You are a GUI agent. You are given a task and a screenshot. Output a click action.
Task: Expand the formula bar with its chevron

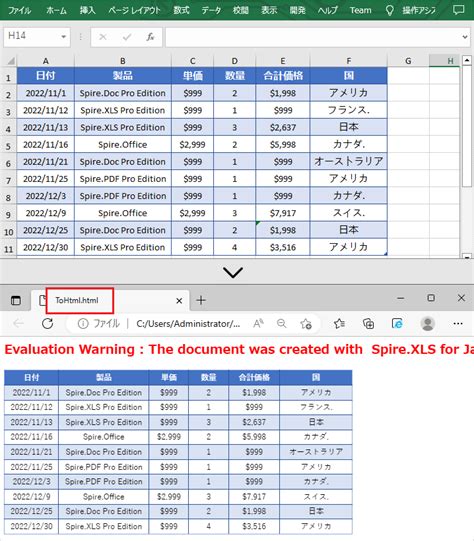tap(465, 37)
